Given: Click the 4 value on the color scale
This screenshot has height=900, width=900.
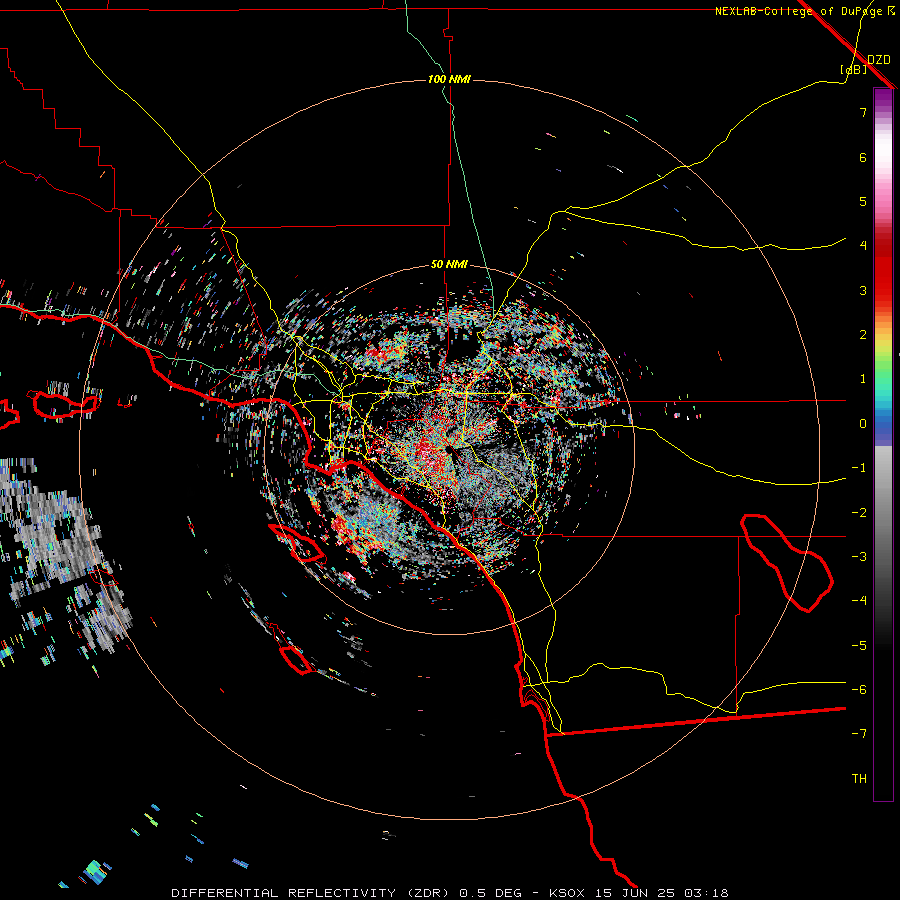Looking at the screenshot, I should coord(863,246).
